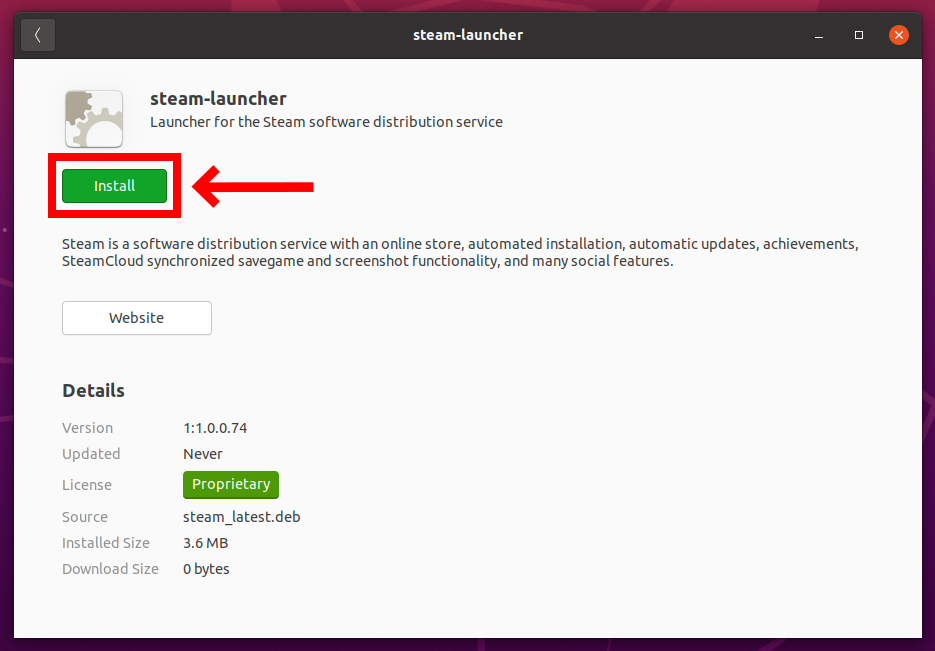
Task: Maximize the steam-launcher window
Action: point(859,35)
